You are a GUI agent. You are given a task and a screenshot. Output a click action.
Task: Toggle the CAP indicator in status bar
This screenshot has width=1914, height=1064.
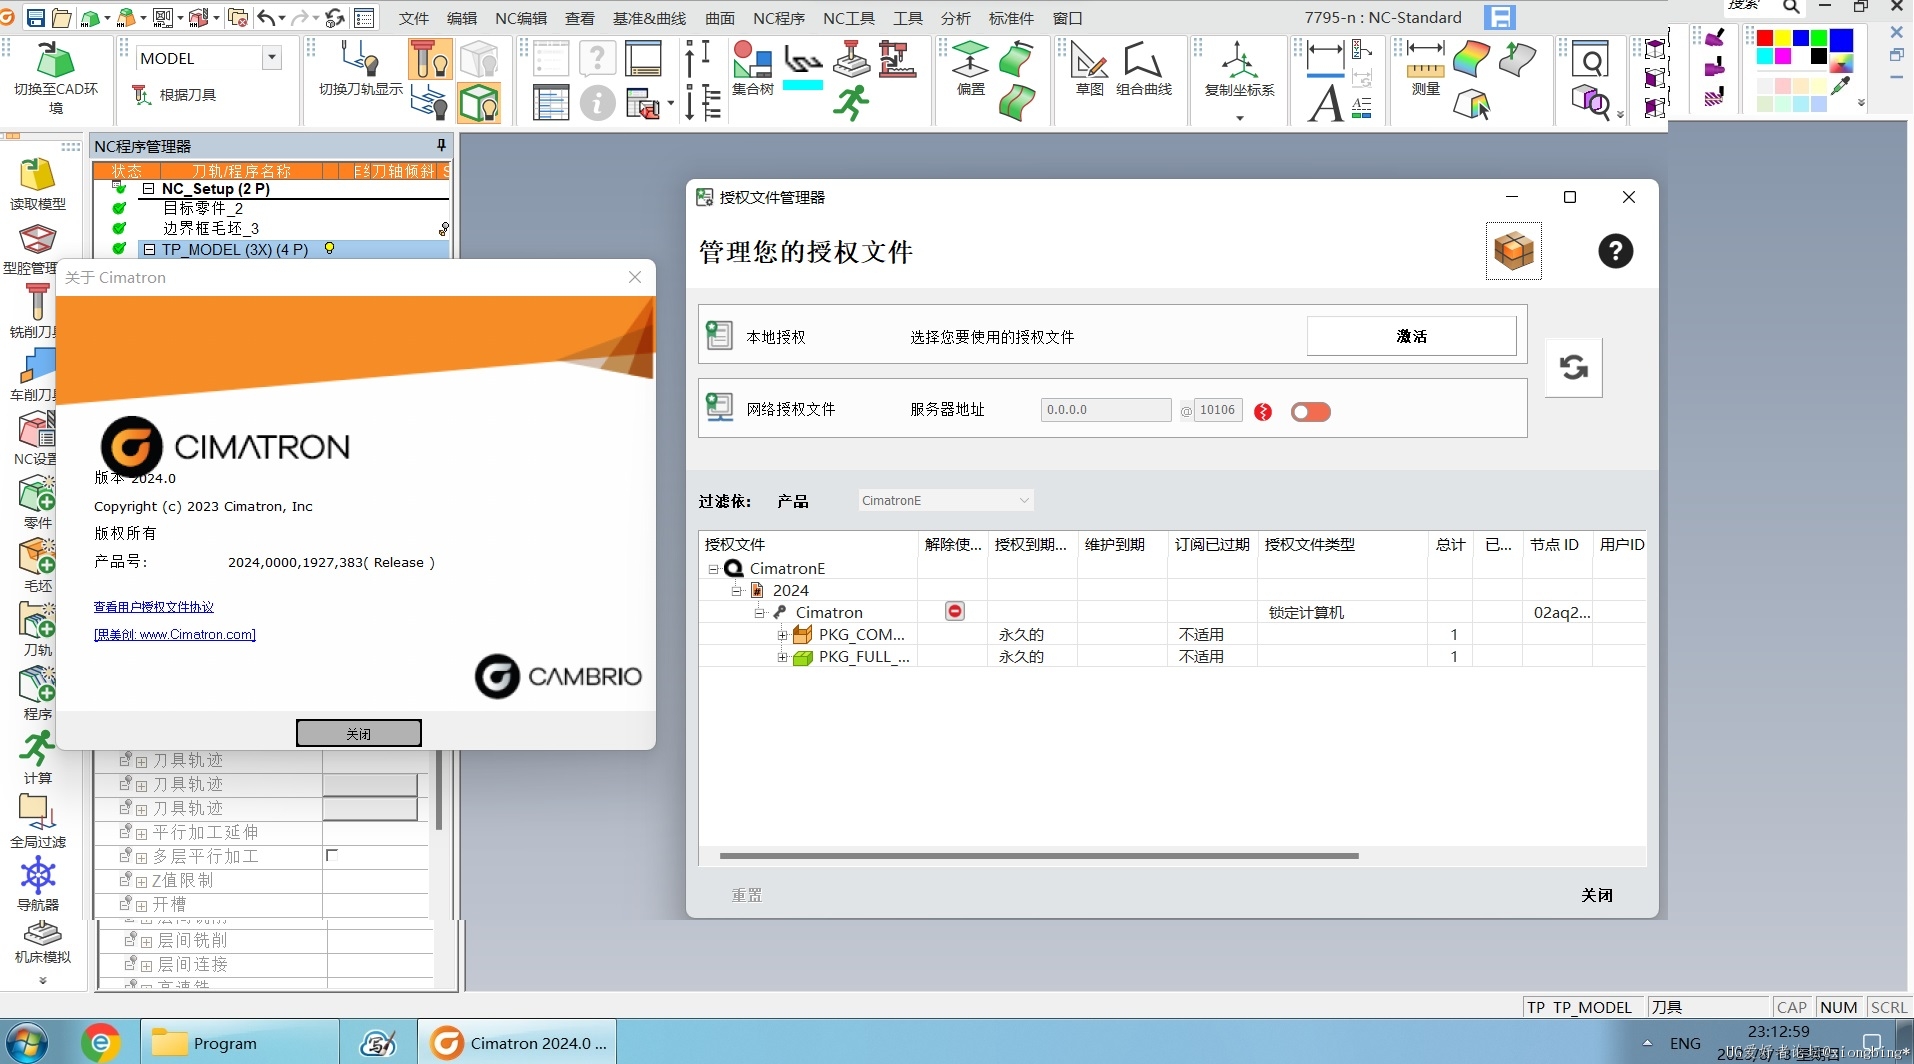click(1791, 1007)
